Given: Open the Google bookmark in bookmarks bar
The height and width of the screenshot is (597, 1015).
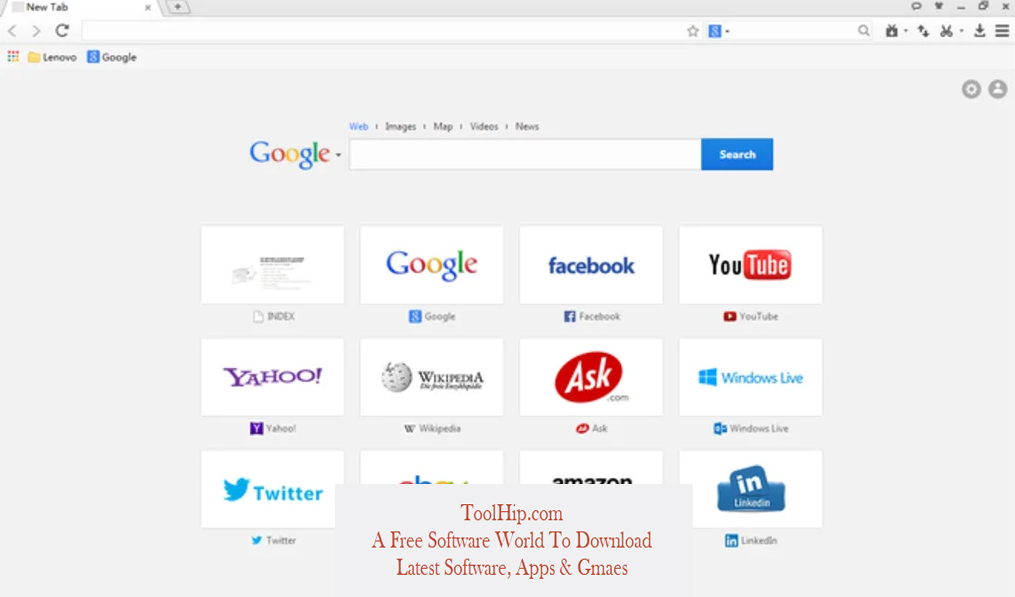Looking at the screenshot, I should coord(112,57).
